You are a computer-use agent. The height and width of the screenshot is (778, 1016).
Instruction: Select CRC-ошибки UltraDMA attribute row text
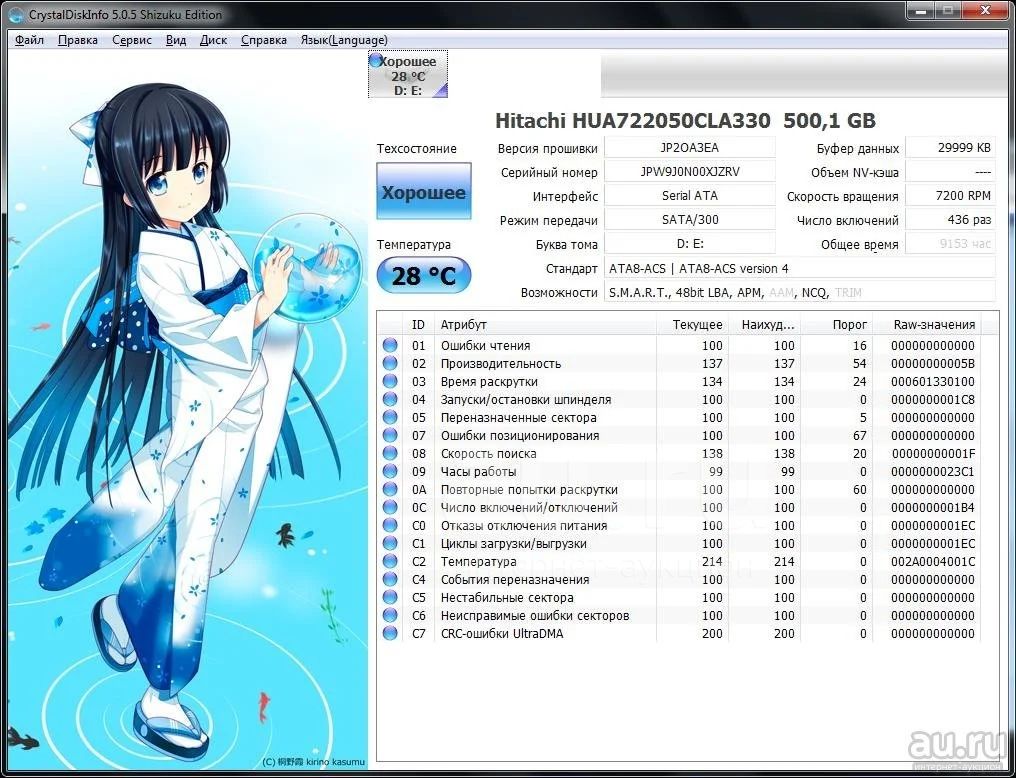coord(502,634)
